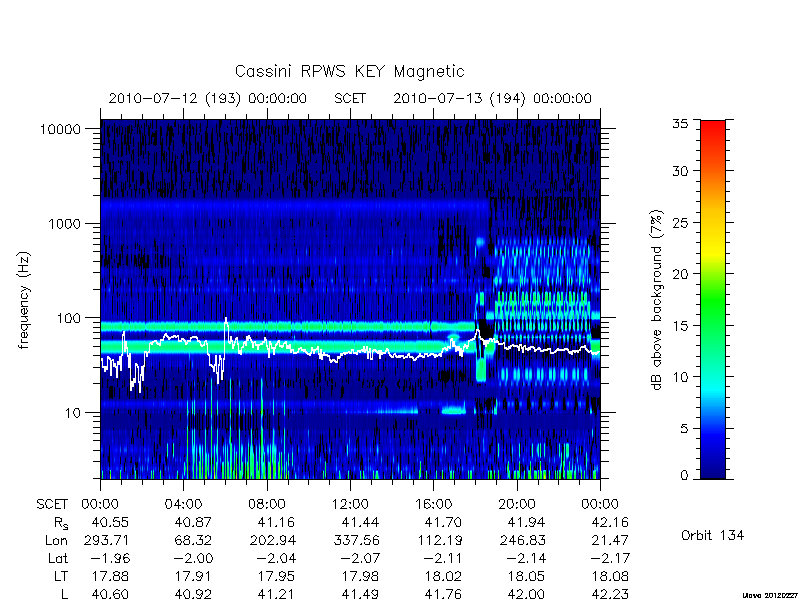Click the LT value 17.98
Image resolution: width=800 pixels, height=600 pixels.
coord(360,577)
